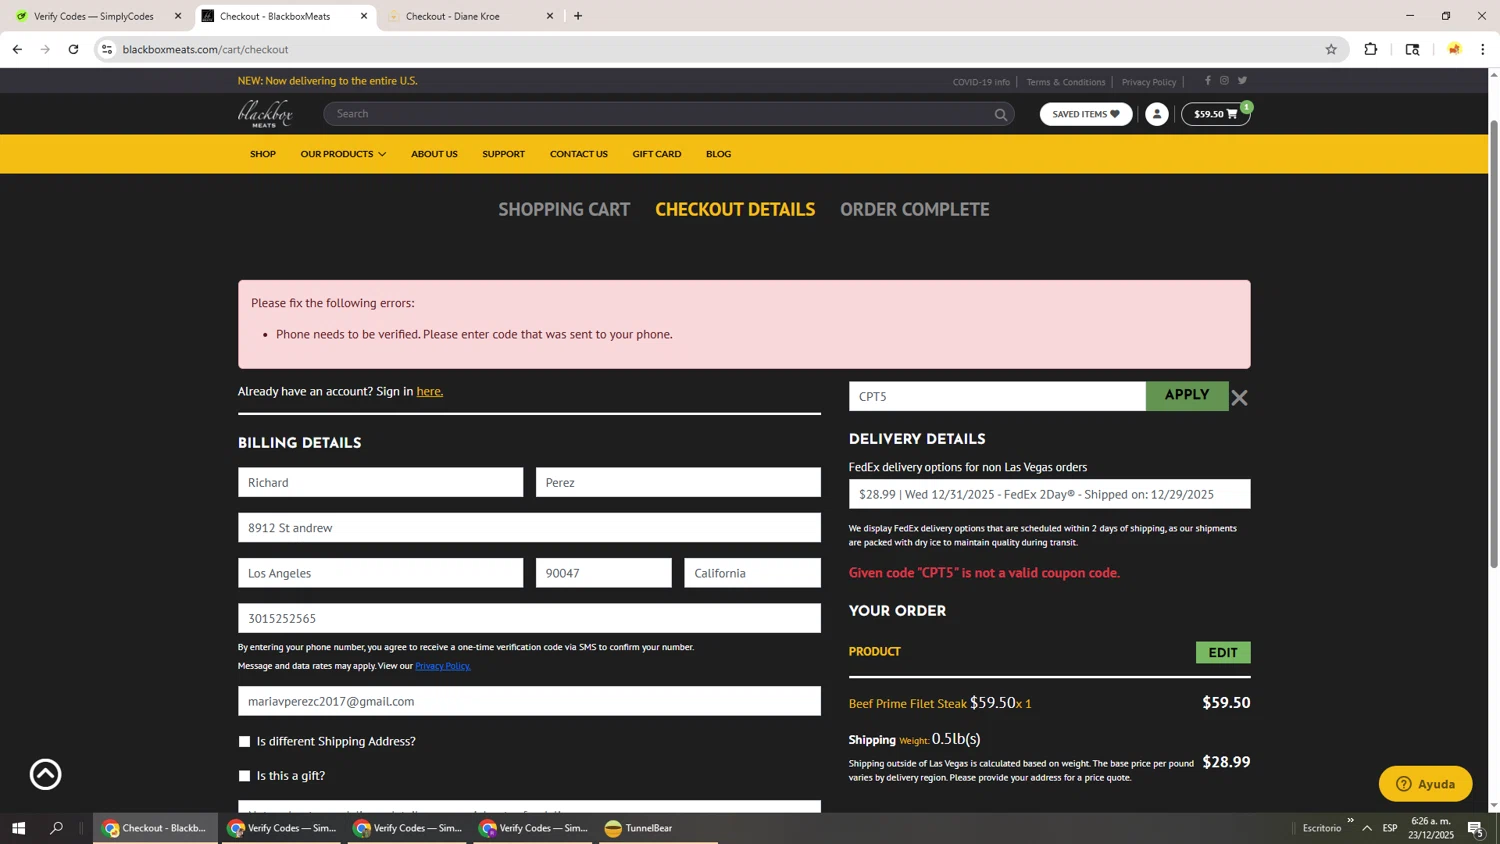
Task: Open the Saved Items button
Action: (1086, 114)
